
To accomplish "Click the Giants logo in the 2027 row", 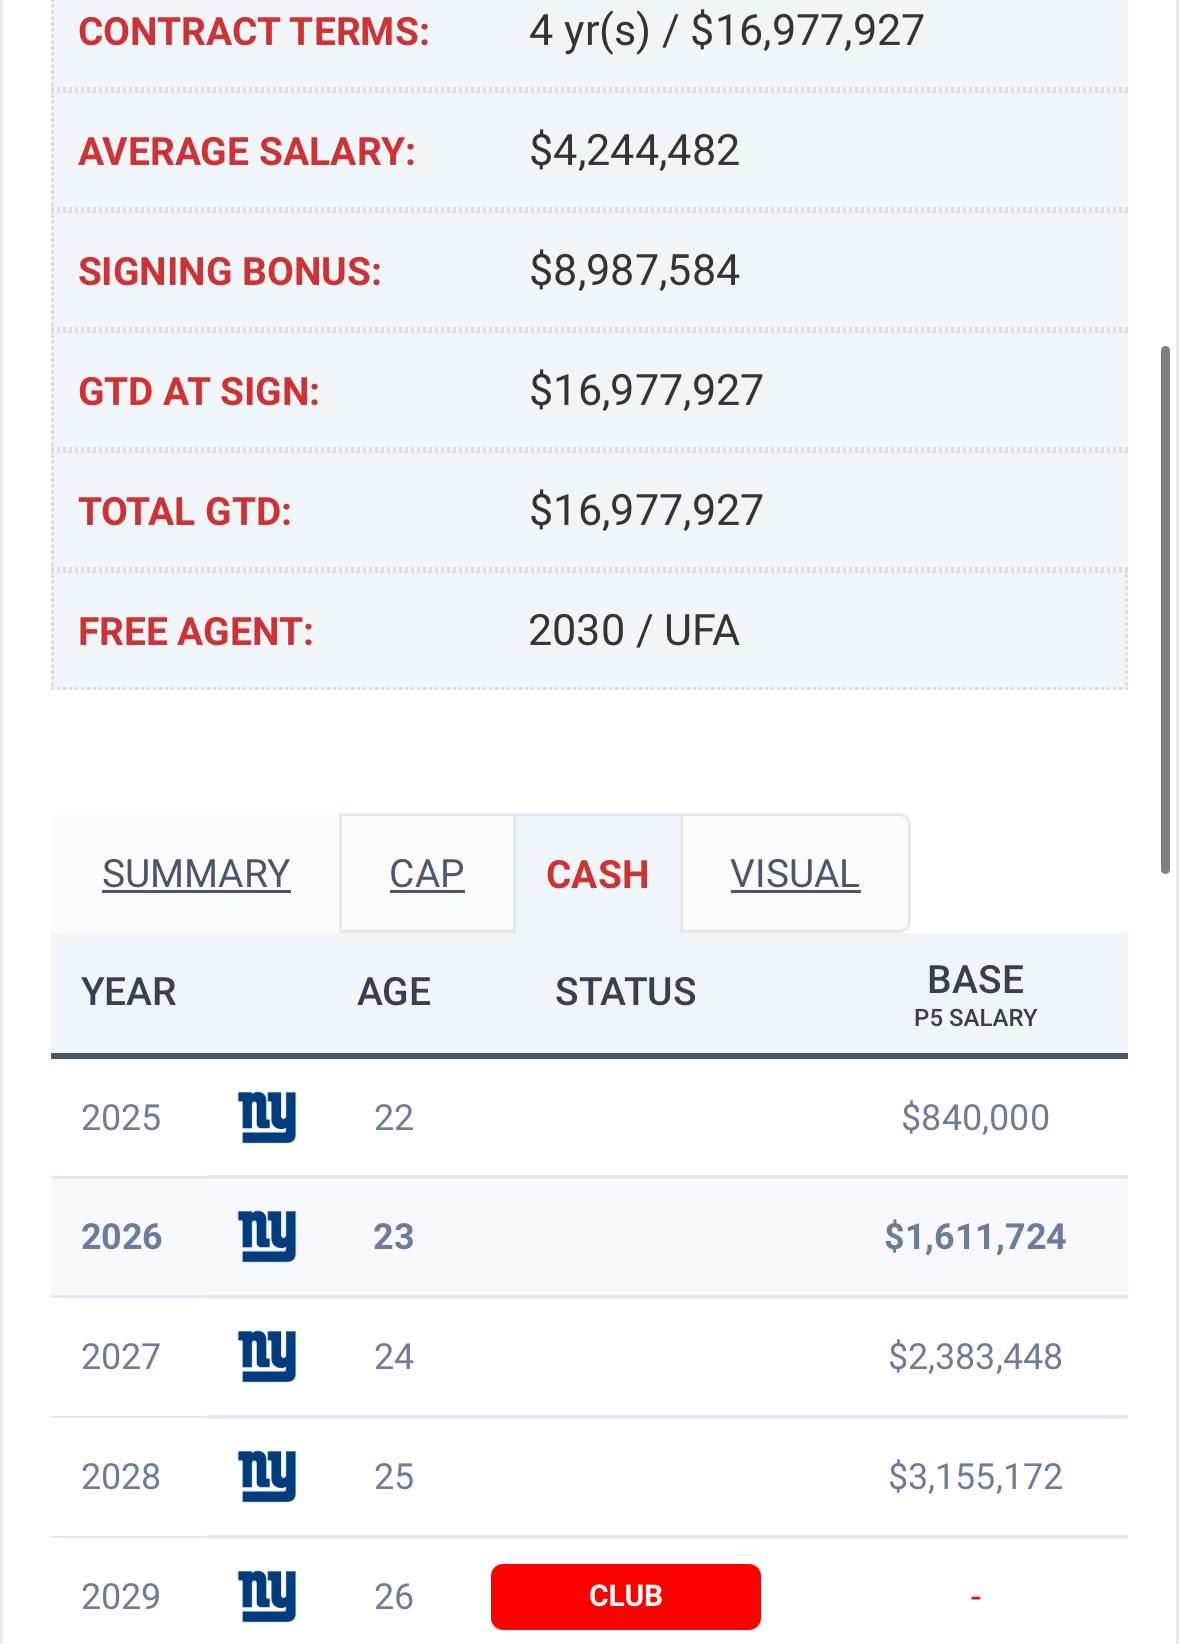I will tap(267, 1356).
